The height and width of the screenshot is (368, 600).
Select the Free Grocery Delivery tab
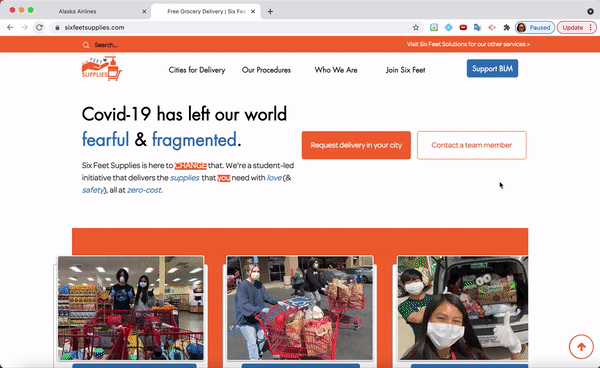206,11
